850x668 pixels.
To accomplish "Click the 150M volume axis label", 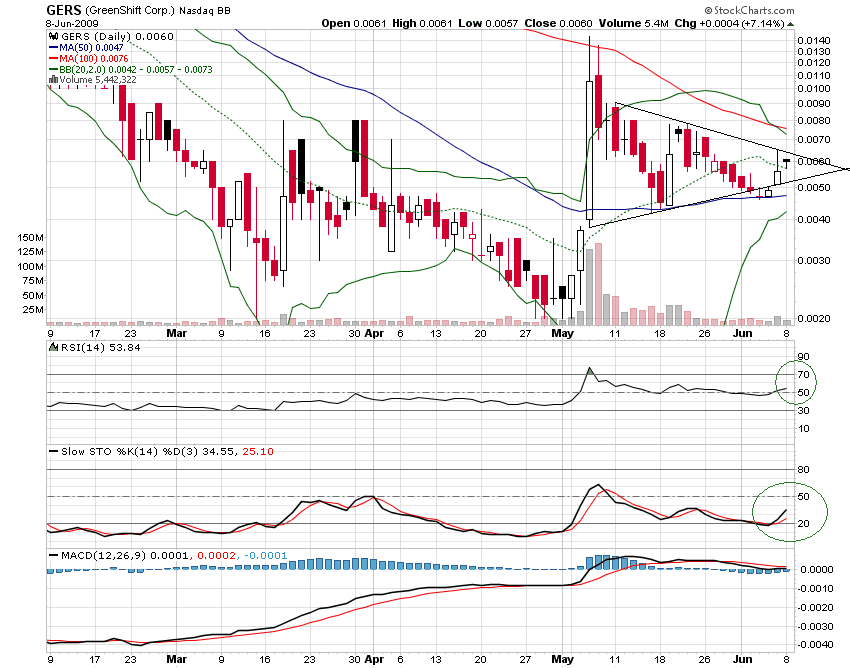I will [x=31, y=237].
